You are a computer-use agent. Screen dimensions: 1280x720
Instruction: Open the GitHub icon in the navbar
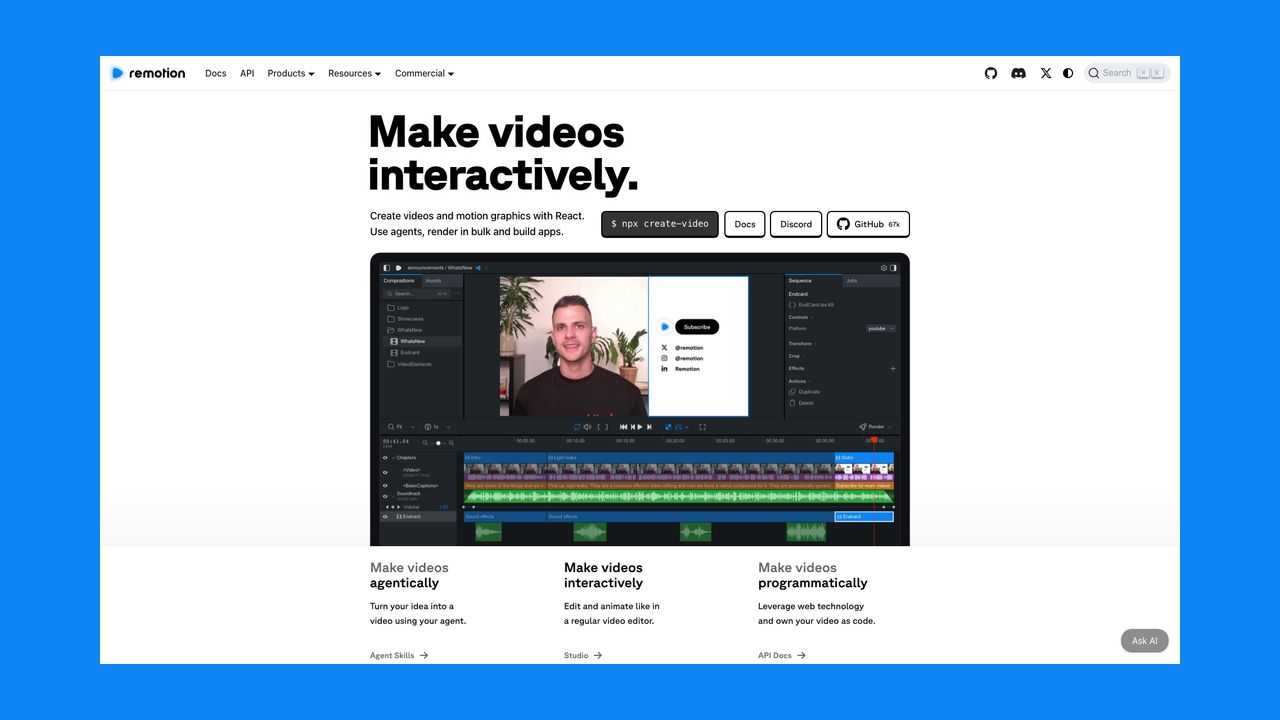coord(991,73)
